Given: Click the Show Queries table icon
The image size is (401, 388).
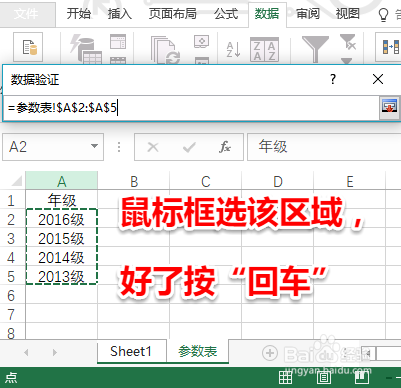Looking at the screenshot, I should coord(118,41).
